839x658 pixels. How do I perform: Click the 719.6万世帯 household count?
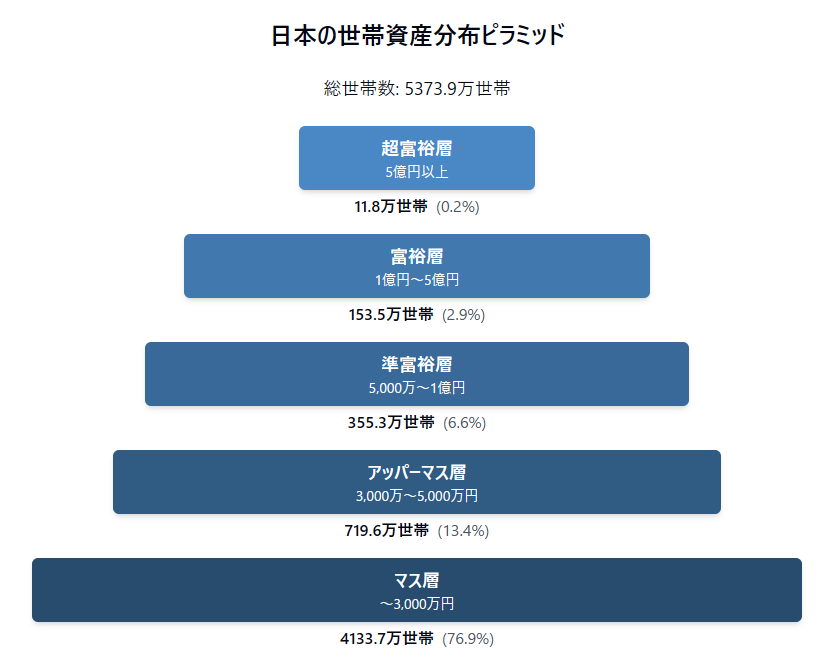click(x=387, y=531)
